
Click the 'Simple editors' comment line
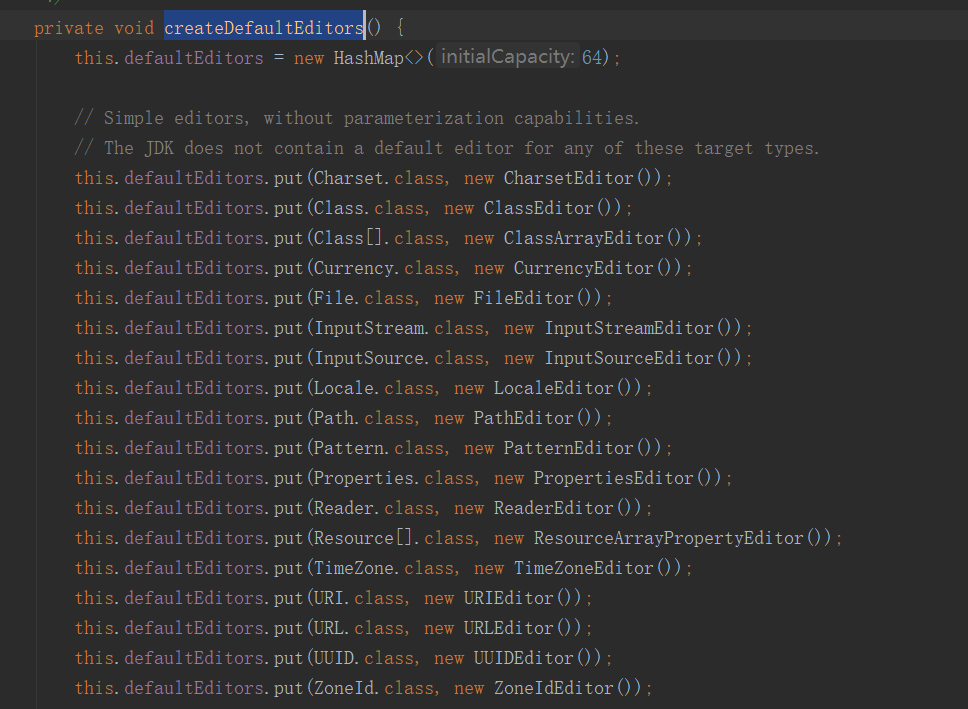click(x=356, y=117)
